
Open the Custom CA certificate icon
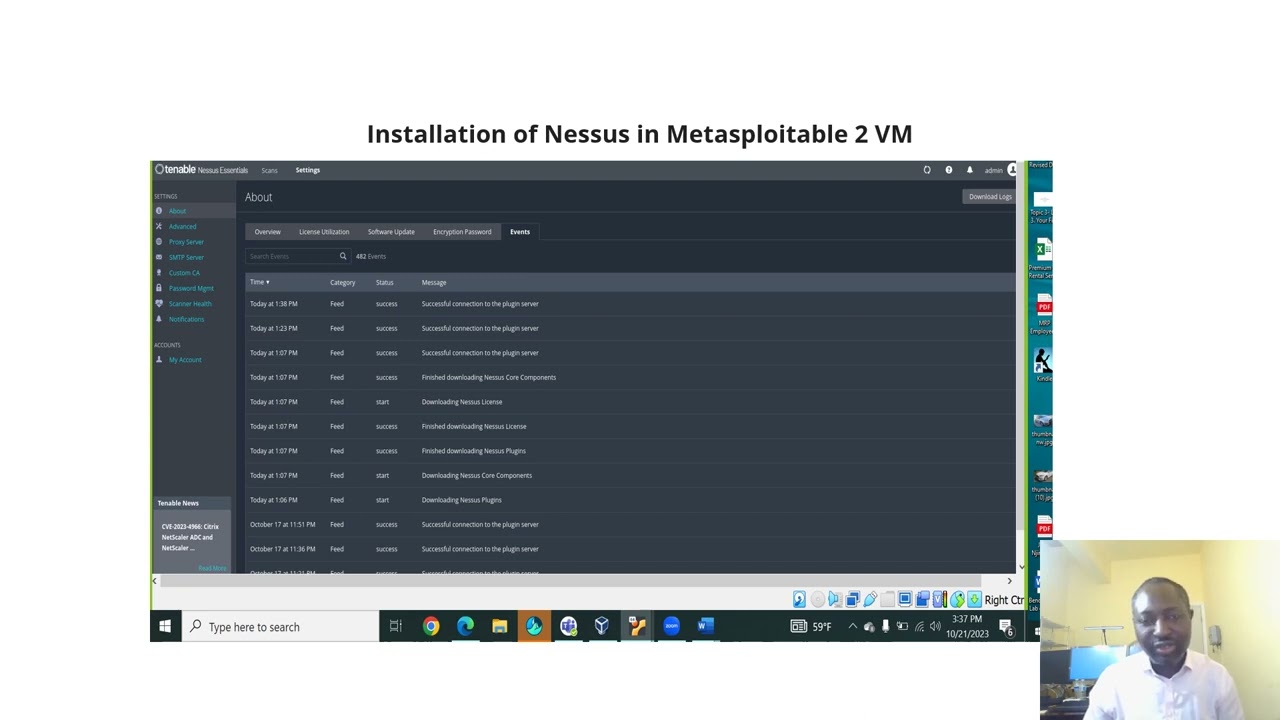[158, 273]
